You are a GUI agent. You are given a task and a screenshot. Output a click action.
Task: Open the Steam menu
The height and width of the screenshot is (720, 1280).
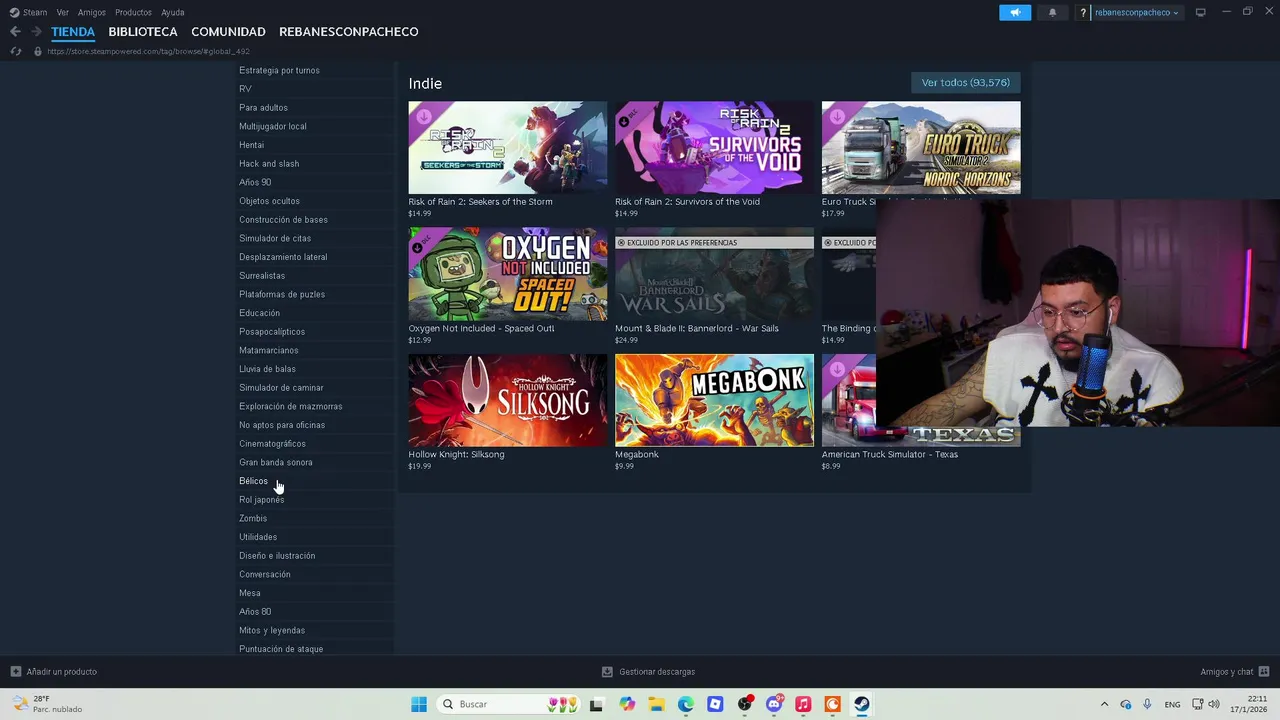click(35, 13)
